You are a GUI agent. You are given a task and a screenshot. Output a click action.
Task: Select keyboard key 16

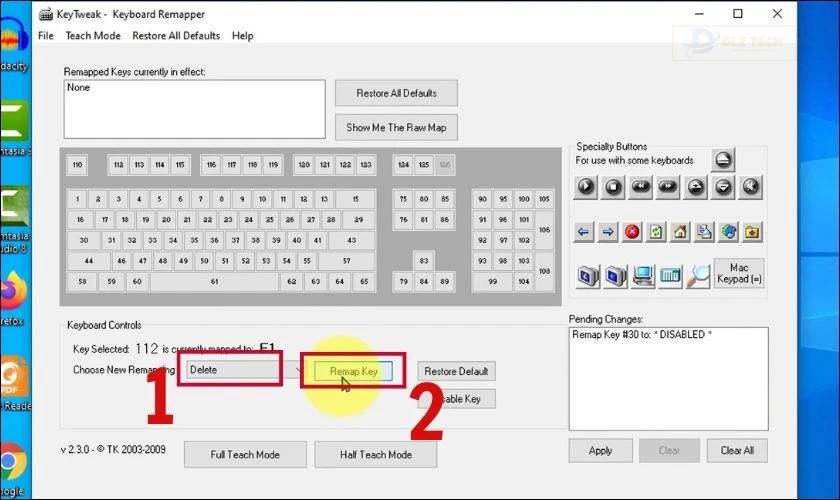(x=80, y=220)
